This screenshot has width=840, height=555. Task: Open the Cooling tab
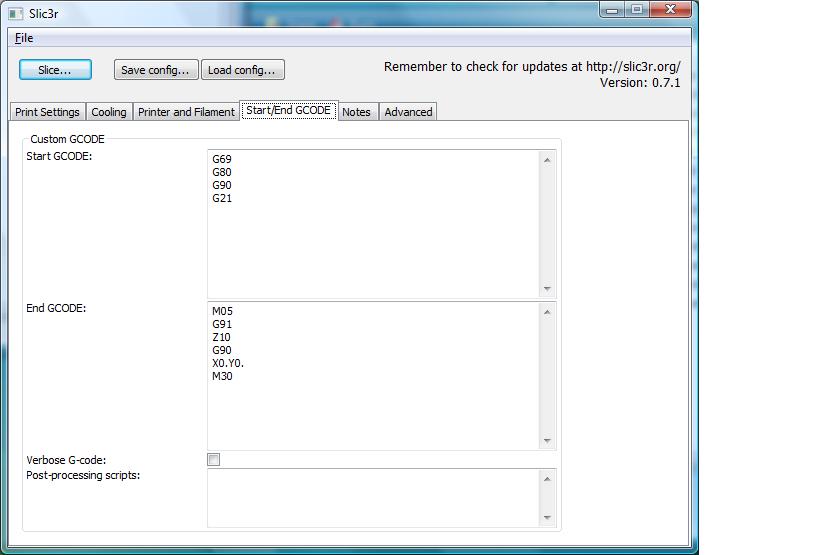click(x=109, y=112)
